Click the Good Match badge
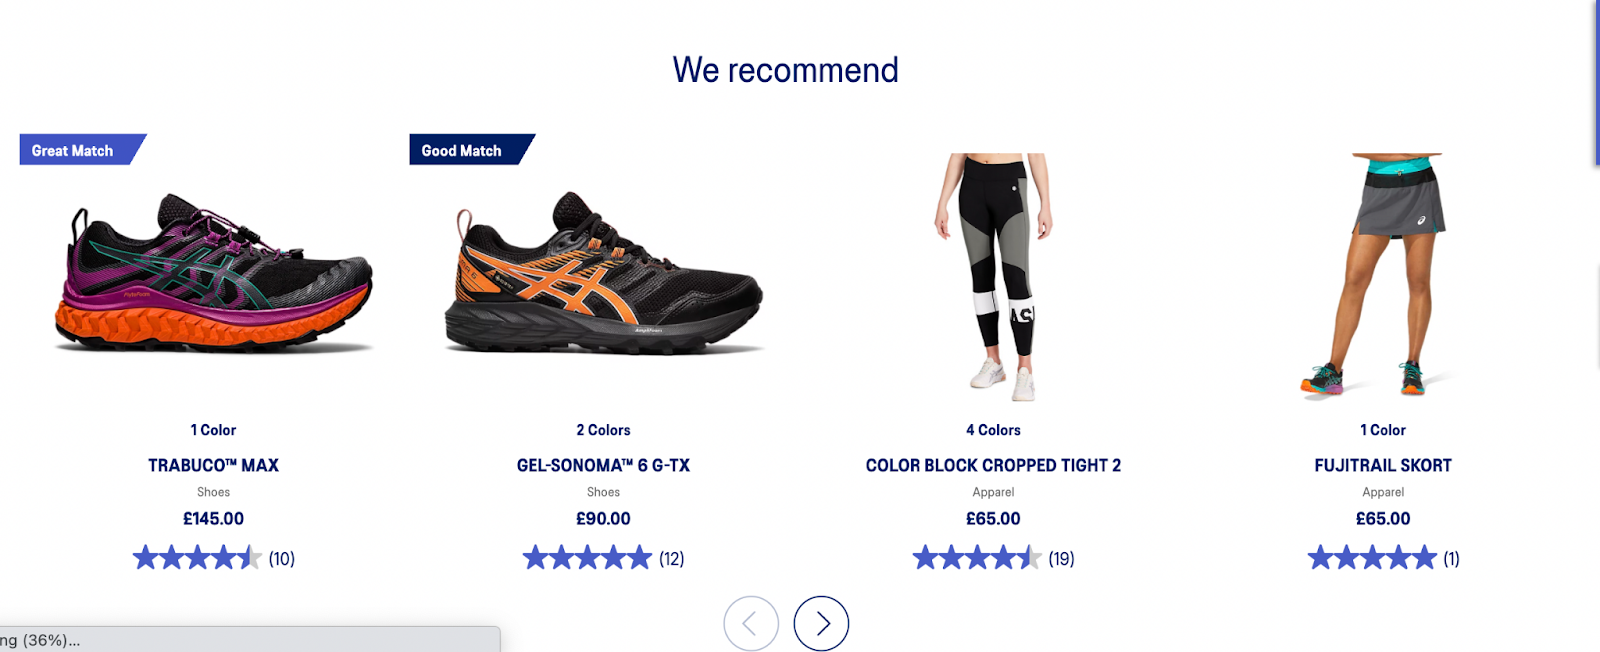Image resolution: width=1600 pixels, height=652 pixels. pyautogui.click(x=458, y=150)
